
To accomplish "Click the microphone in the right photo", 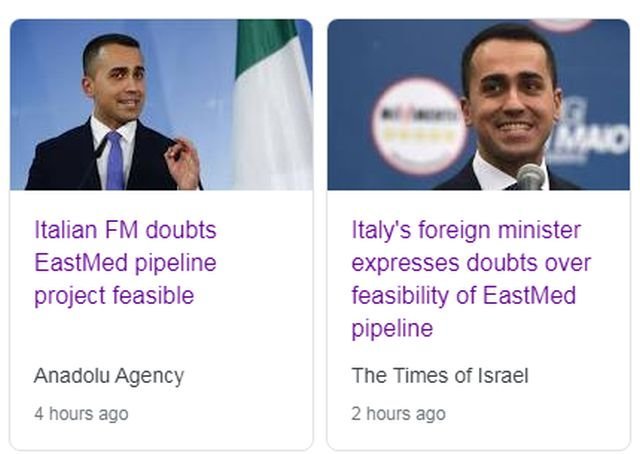I will [531, 177].
